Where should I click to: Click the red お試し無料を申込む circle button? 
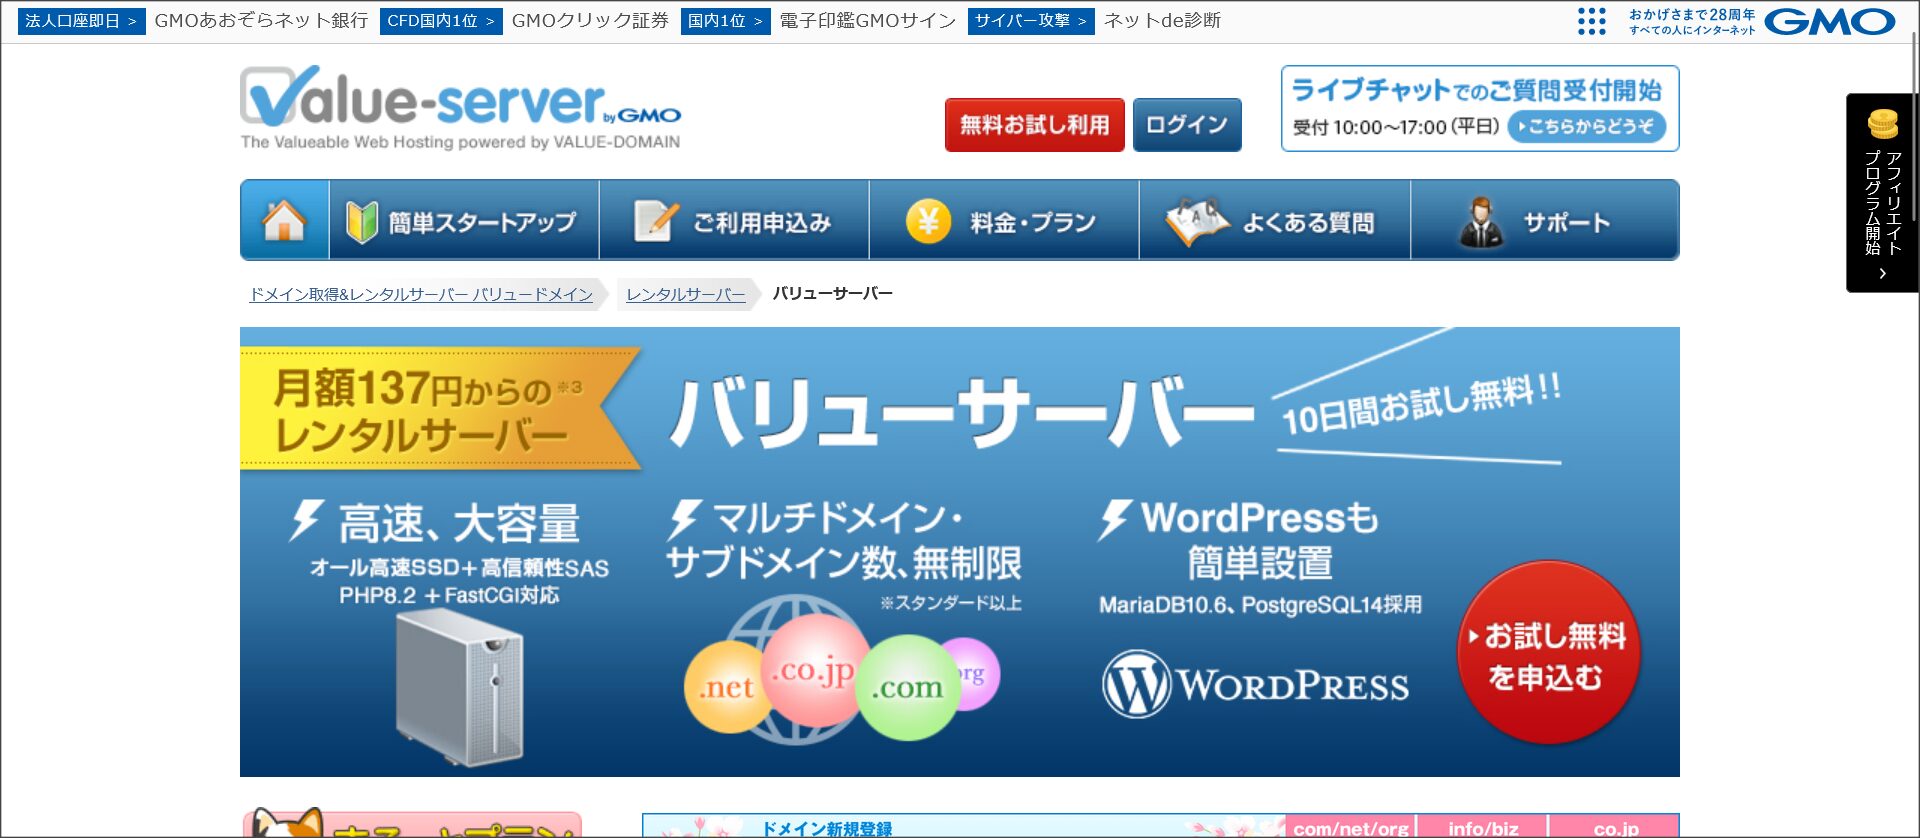click(1549, 653)
